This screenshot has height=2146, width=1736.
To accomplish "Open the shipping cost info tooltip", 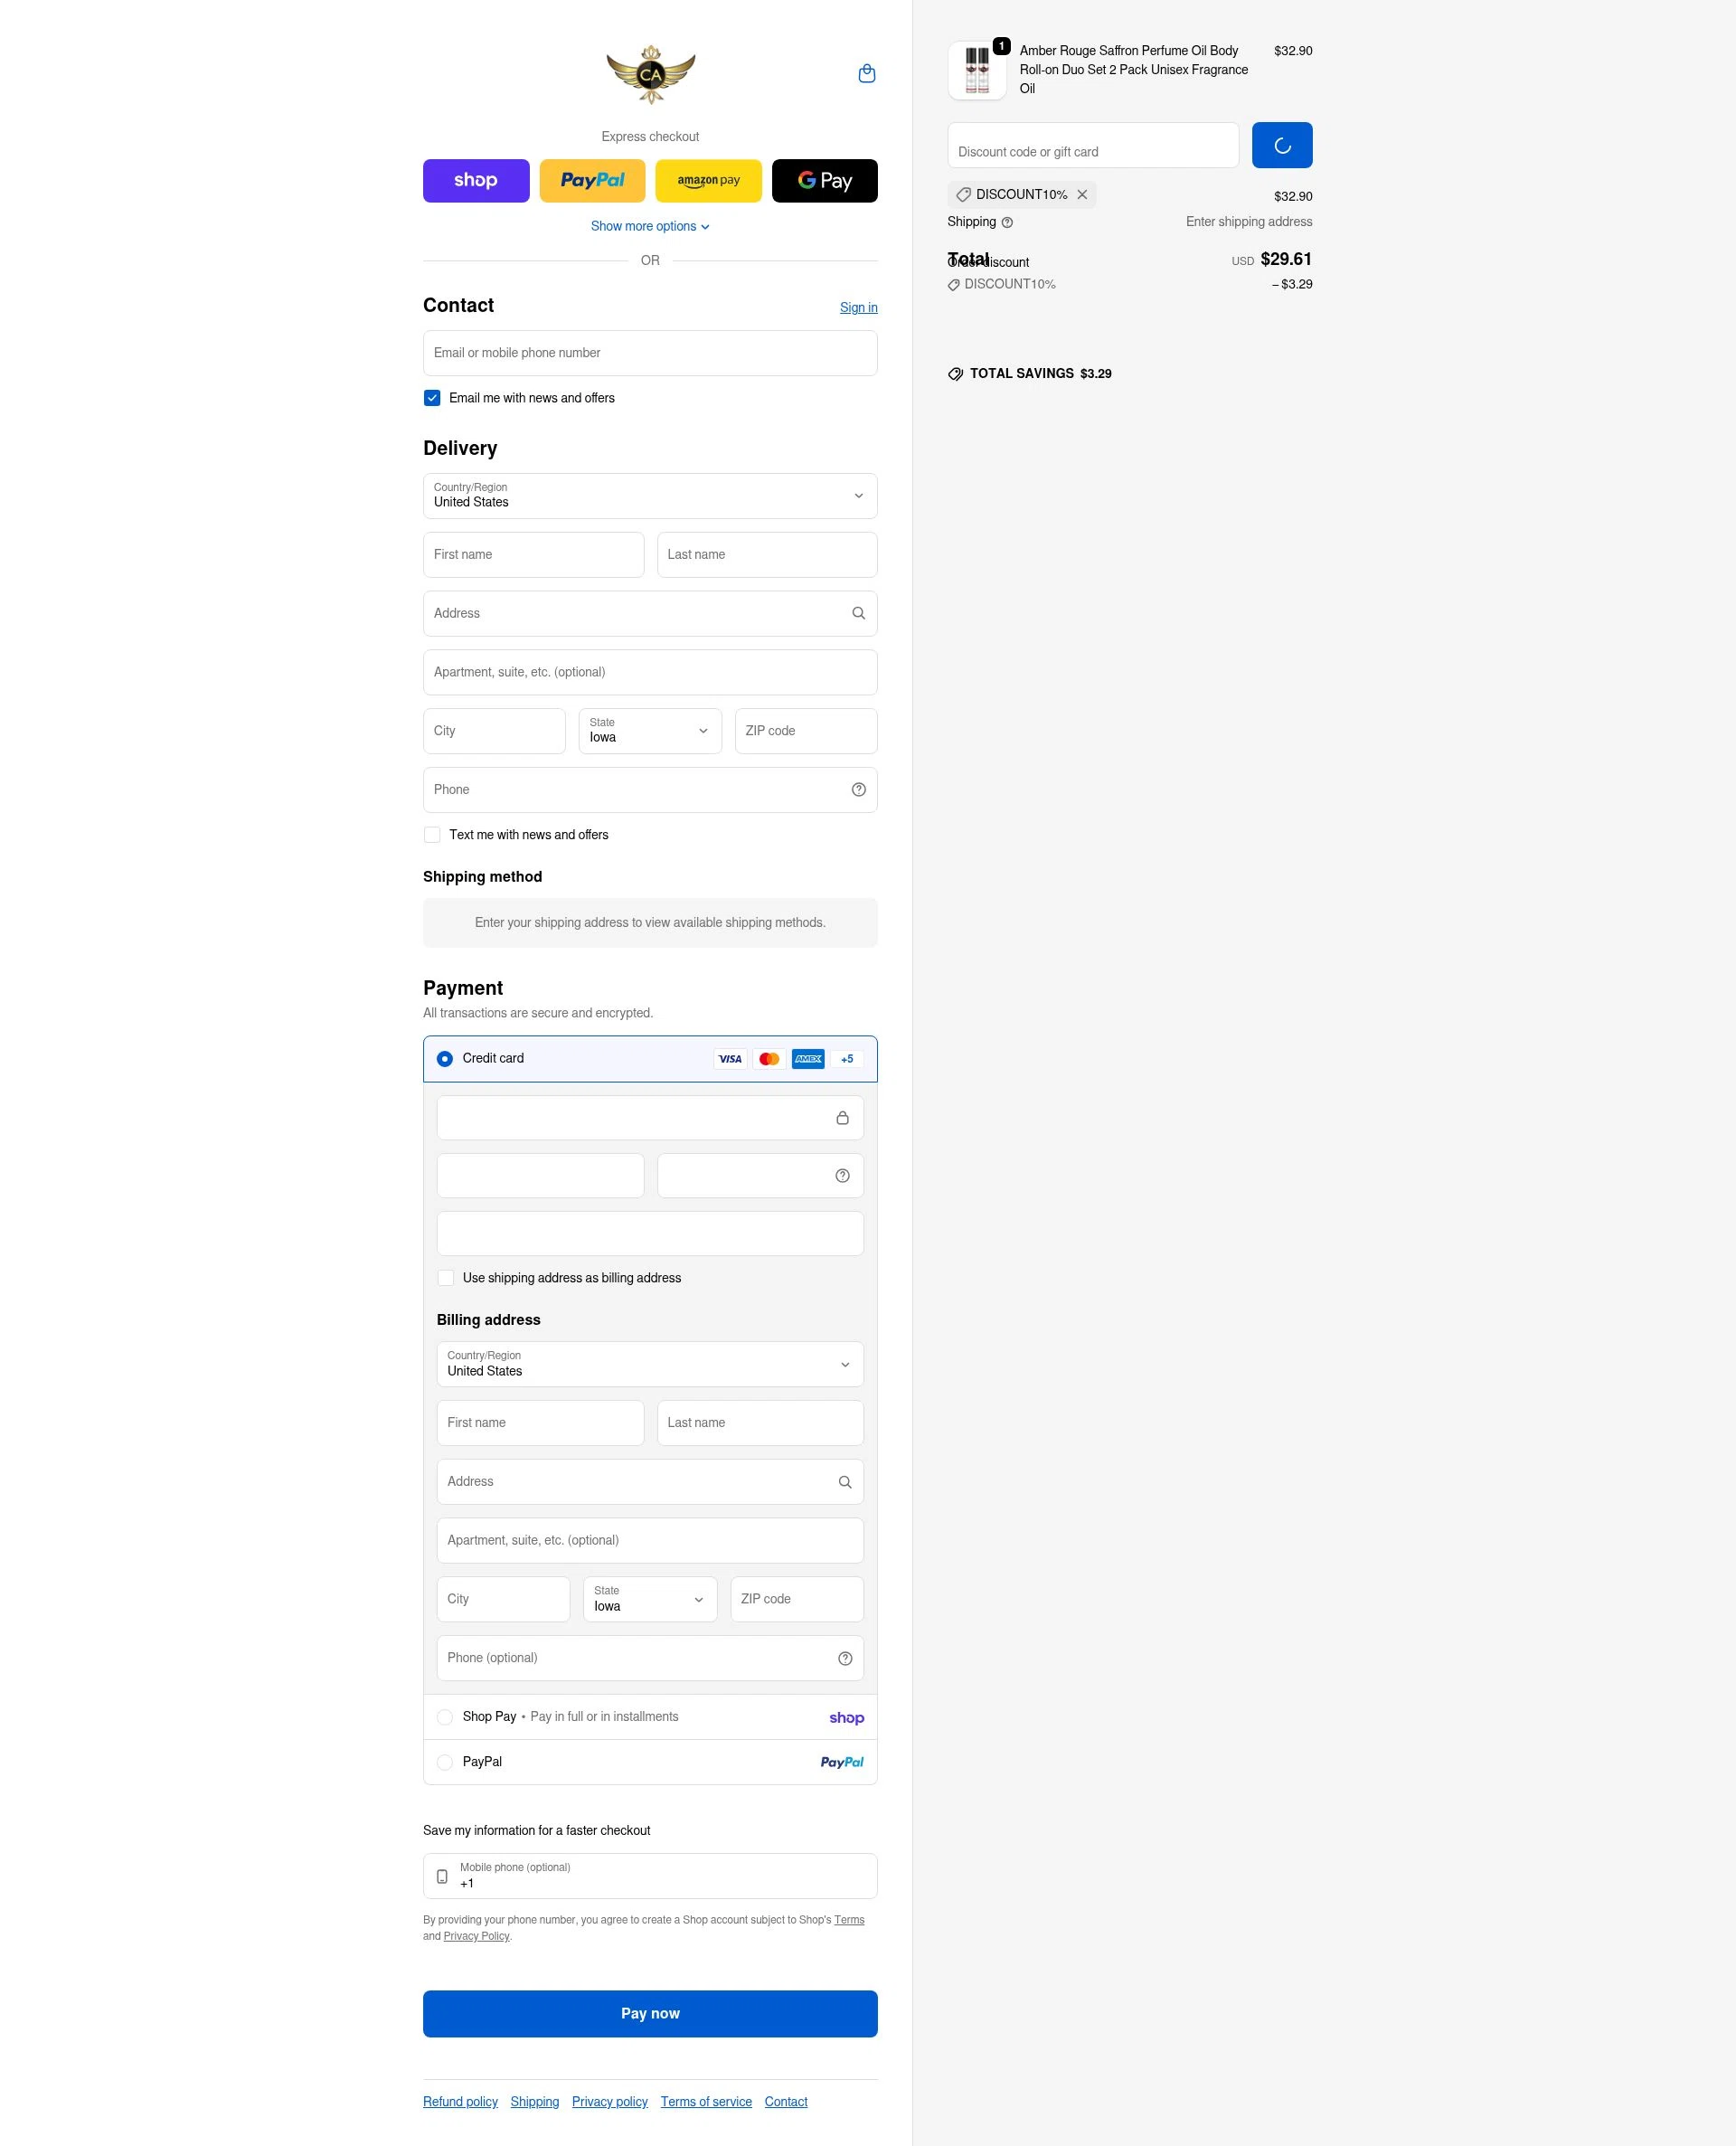I will 1007,222.
